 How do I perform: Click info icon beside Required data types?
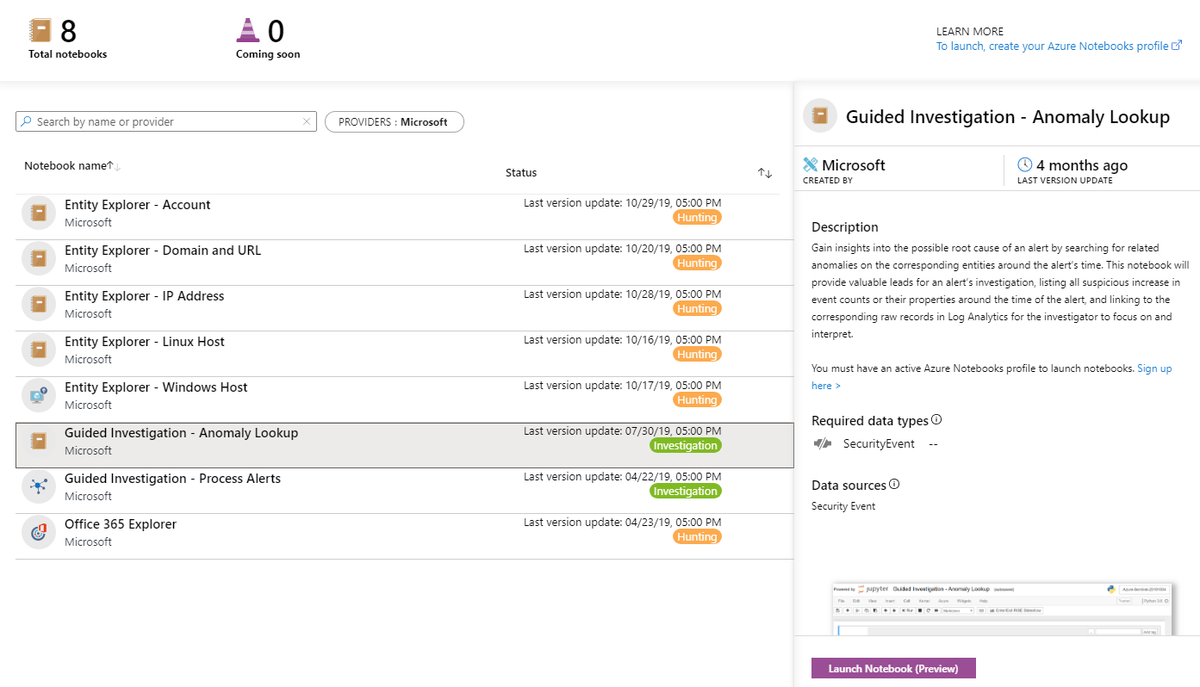[937, 420]
